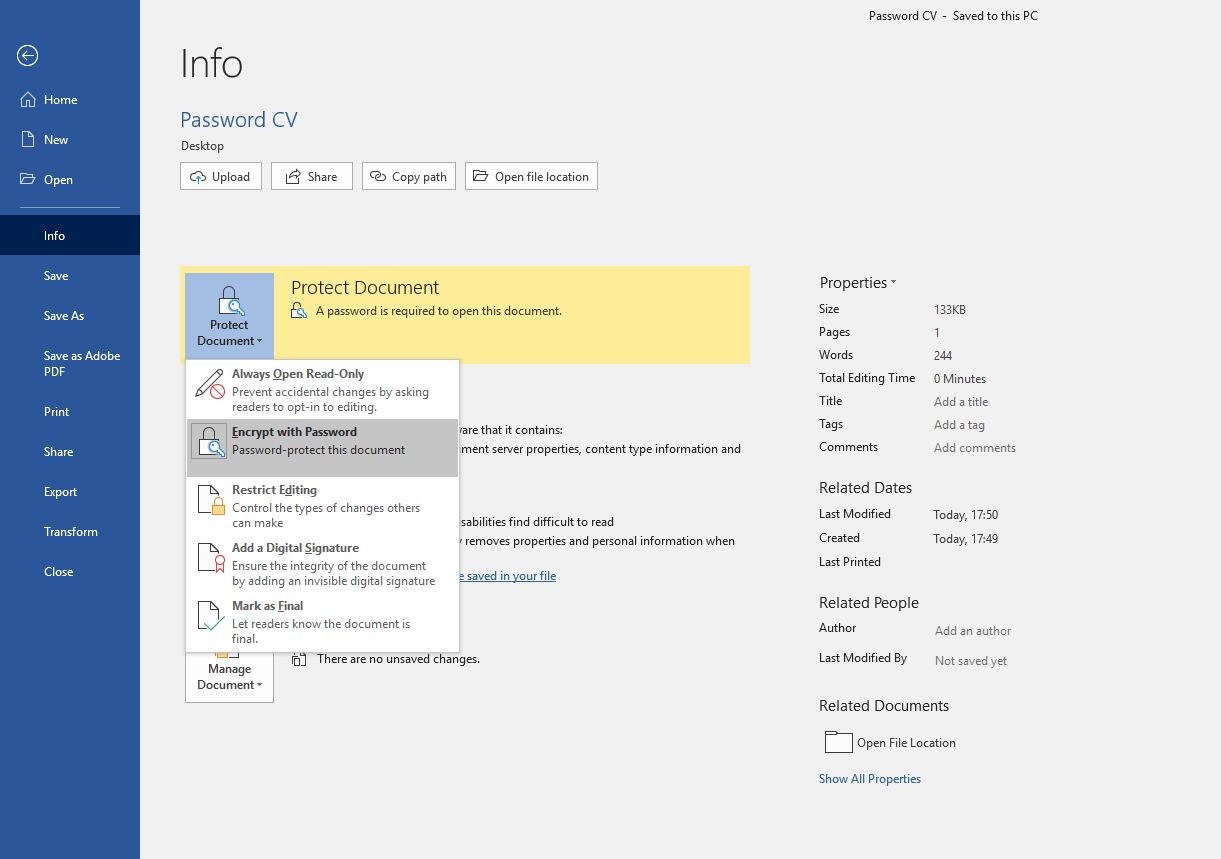
Task: Click the Open File Location folder icon
Action: click(x=838, y=742)
